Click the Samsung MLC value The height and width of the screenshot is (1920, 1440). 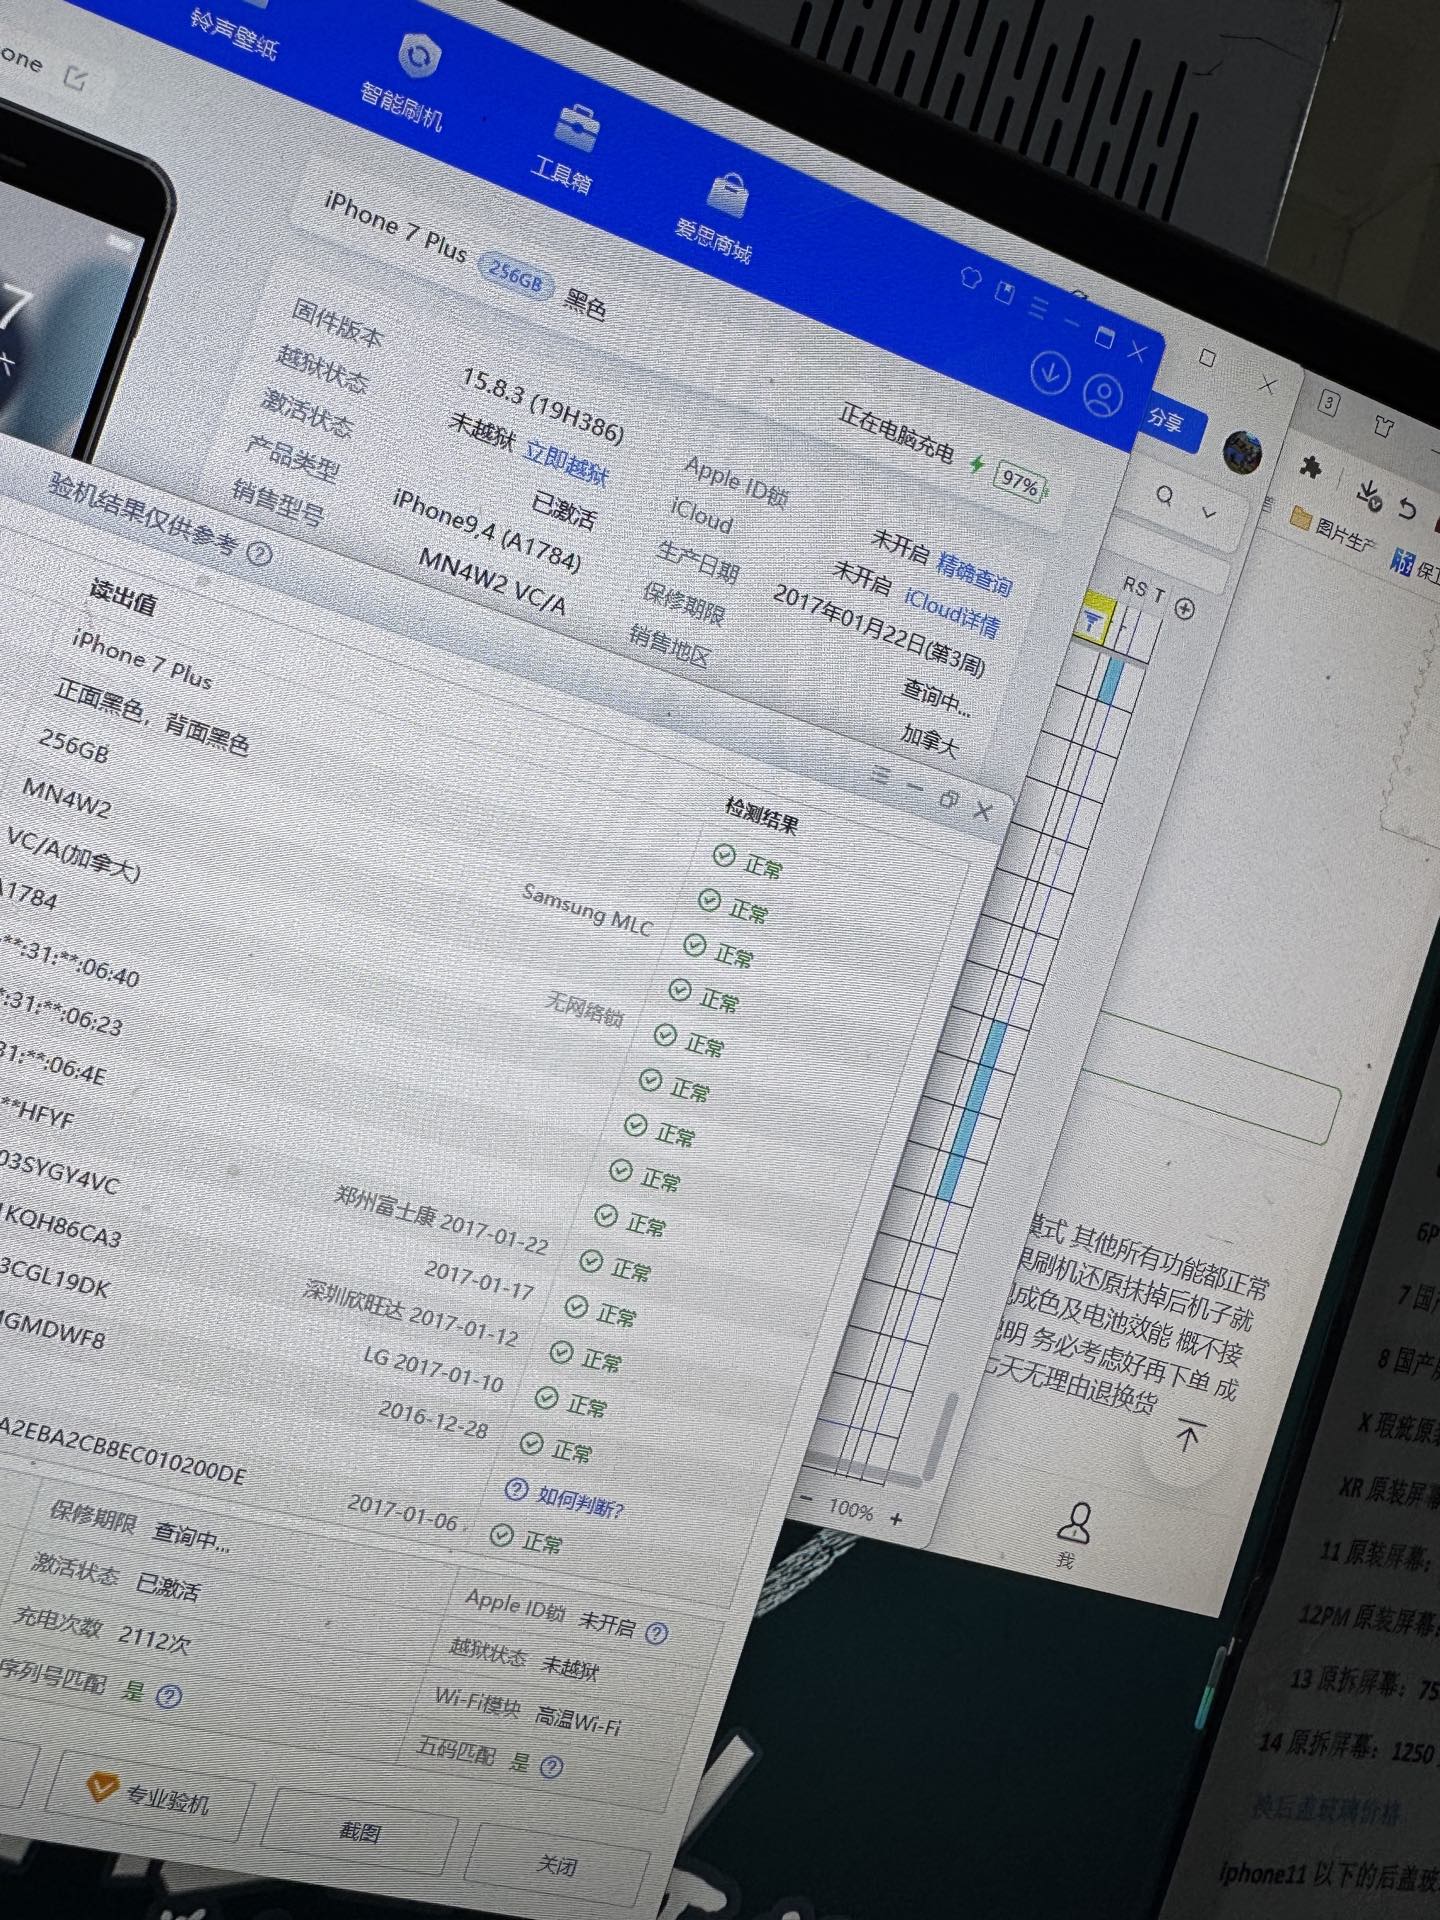(588, 911)
